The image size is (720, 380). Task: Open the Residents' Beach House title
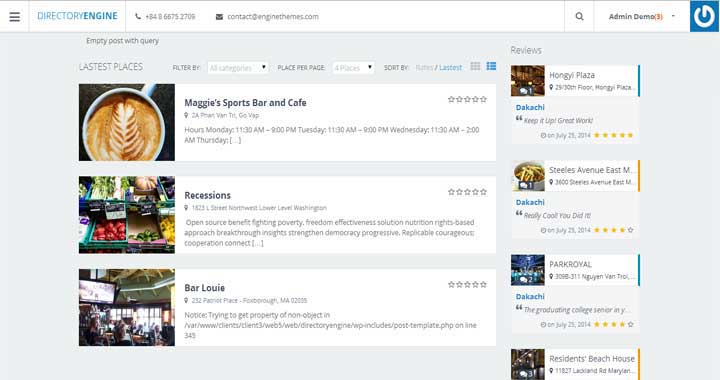(x=592, y=359)
